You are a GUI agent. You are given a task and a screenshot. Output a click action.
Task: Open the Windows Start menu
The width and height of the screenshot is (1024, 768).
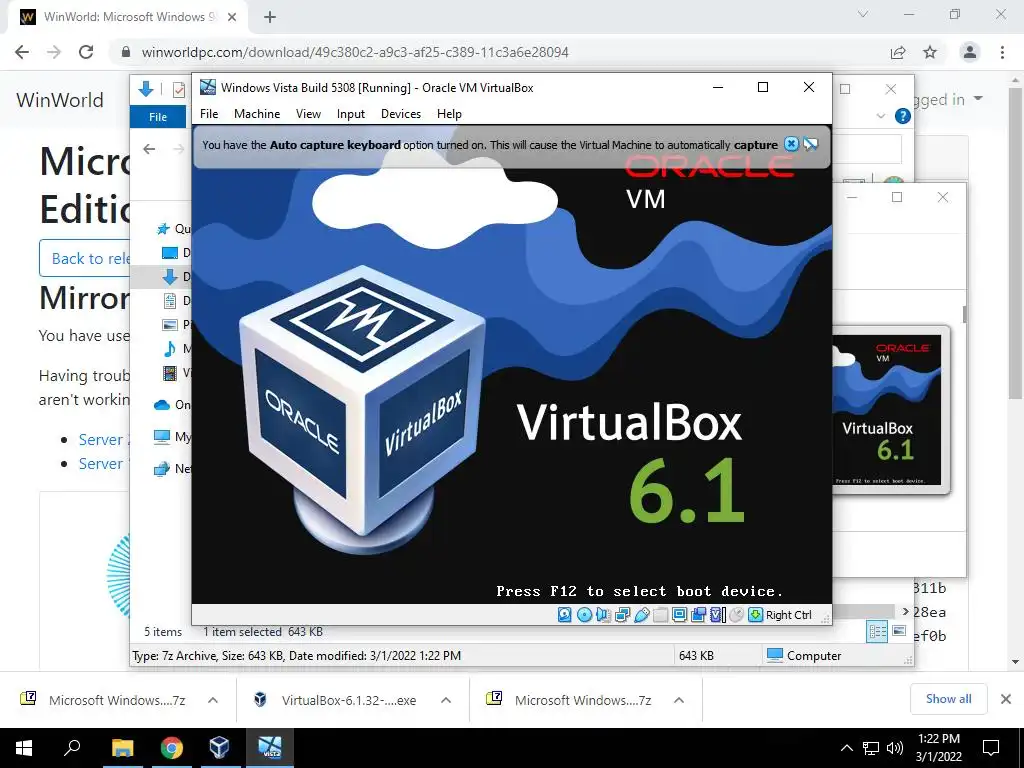point(24,748)
